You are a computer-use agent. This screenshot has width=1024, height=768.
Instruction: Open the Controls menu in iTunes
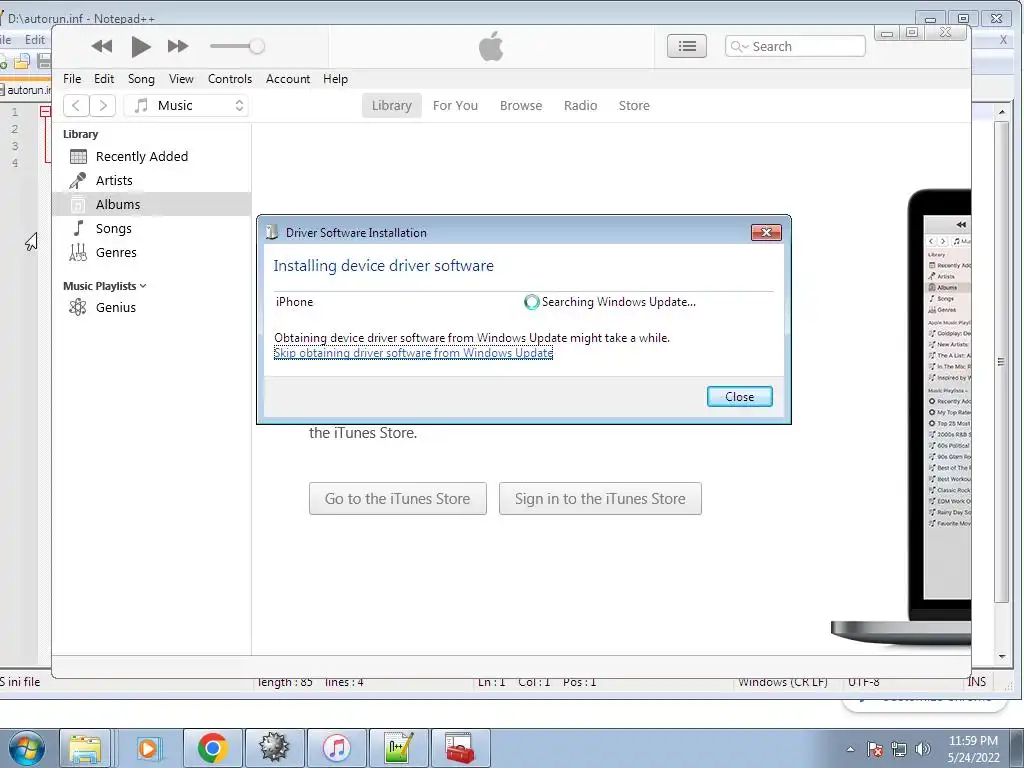pyautogui.click(x=230, y=79)
